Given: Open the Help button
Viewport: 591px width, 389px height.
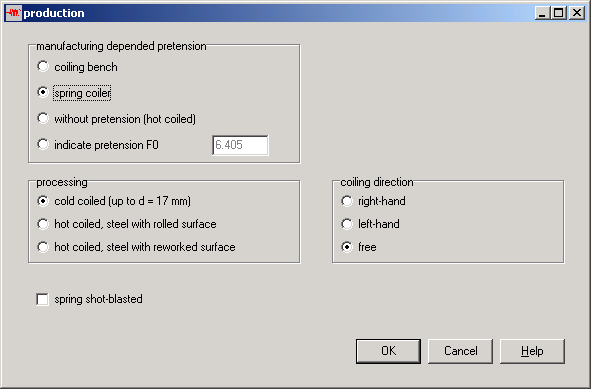Looking at the screenshot, I should click(x=532, y=351).
